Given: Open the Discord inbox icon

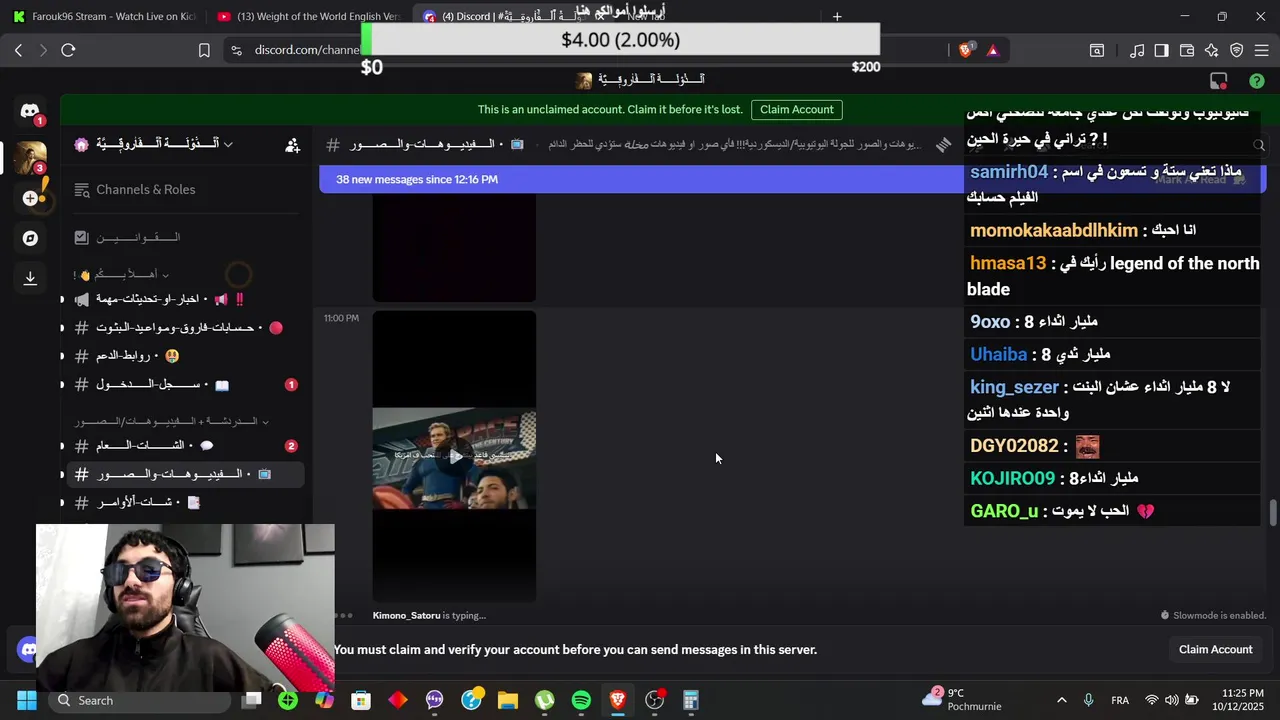Looking at the screenshot, I should click(1218, 81).
